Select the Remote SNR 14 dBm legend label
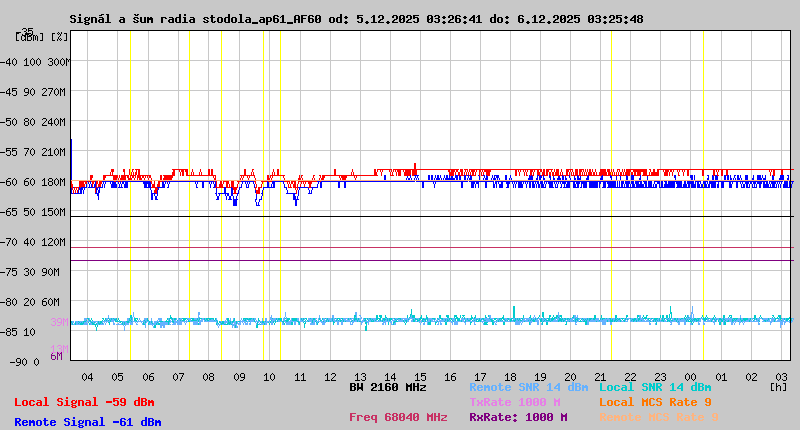 point(528,387)
